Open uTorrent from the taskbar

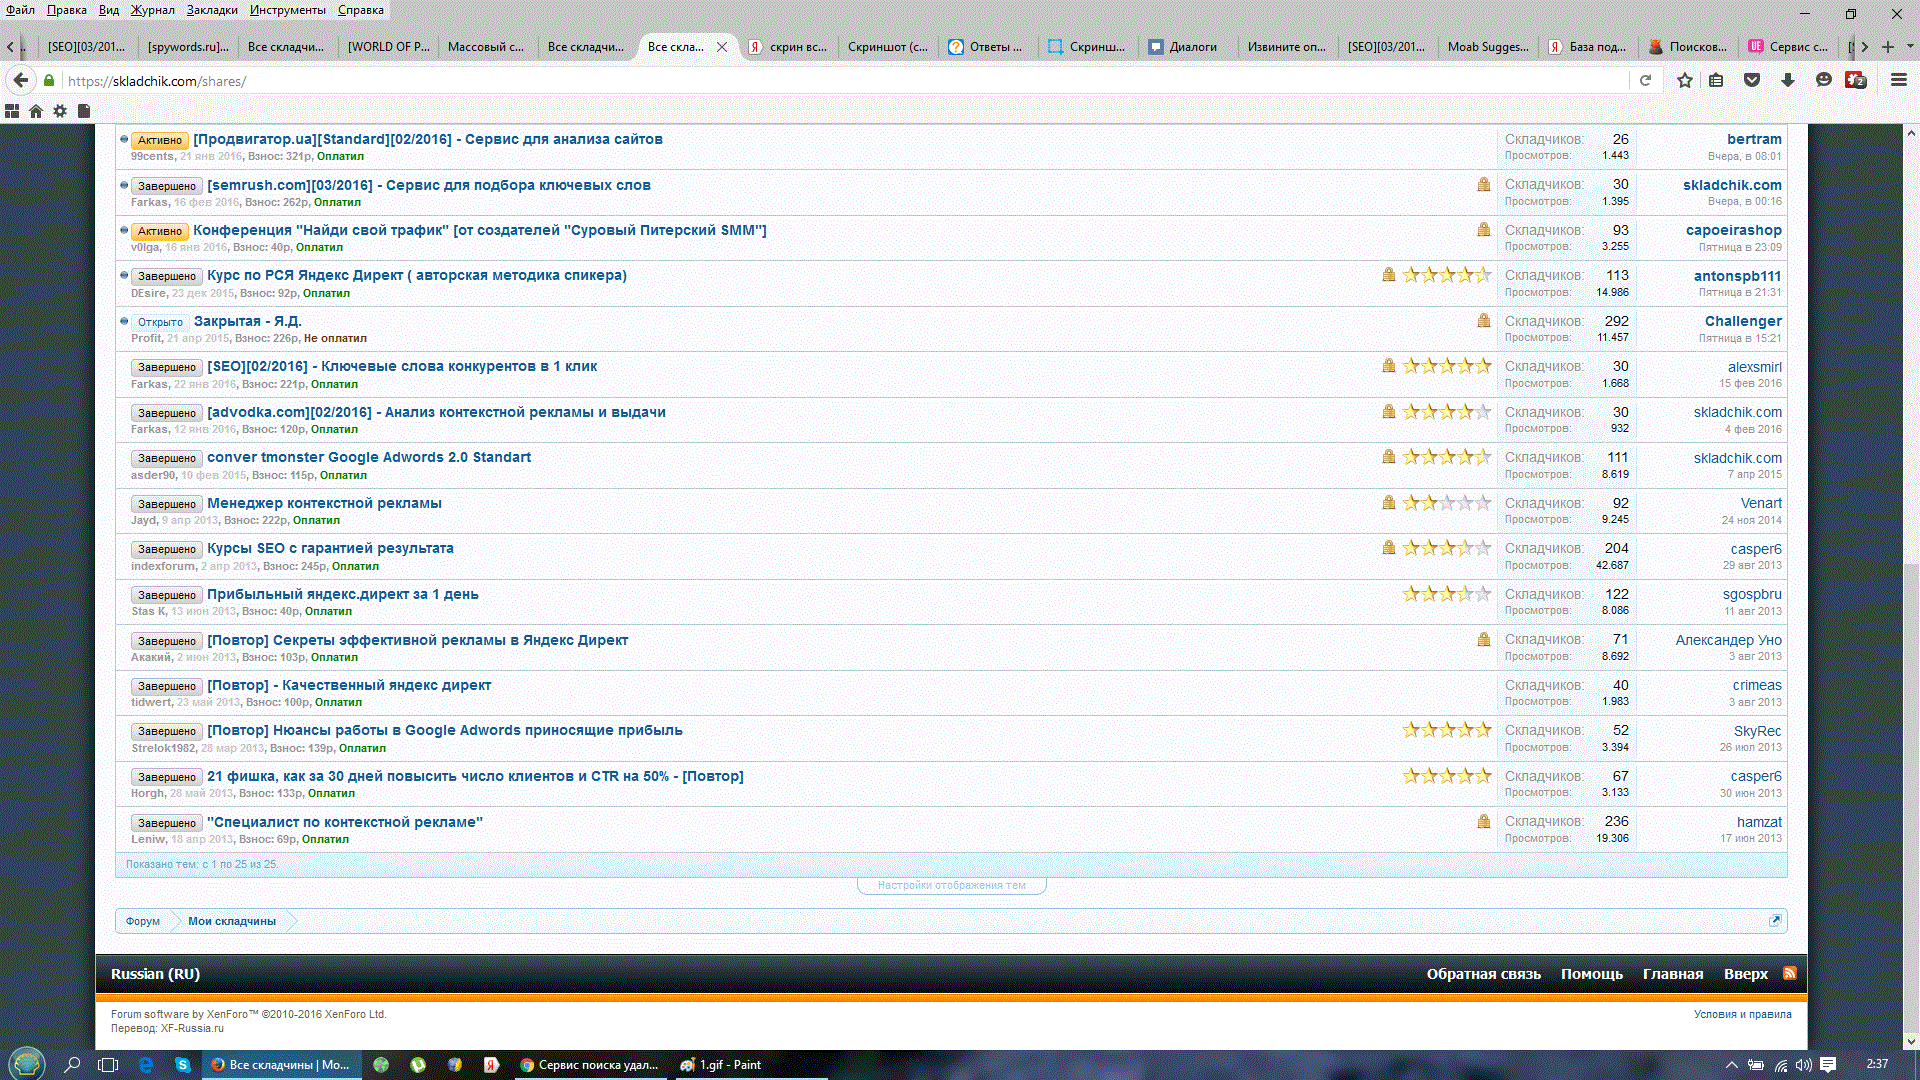[x=418, y=1065]
